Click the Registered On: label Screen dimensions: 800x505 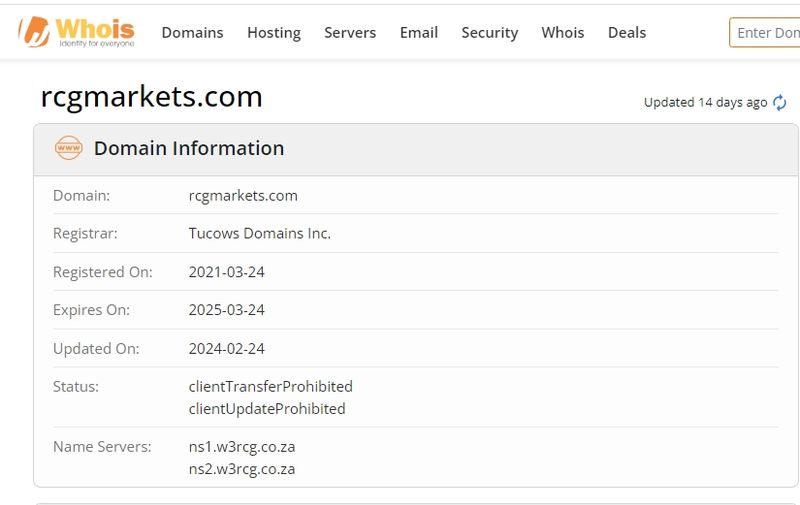[103, 272]
